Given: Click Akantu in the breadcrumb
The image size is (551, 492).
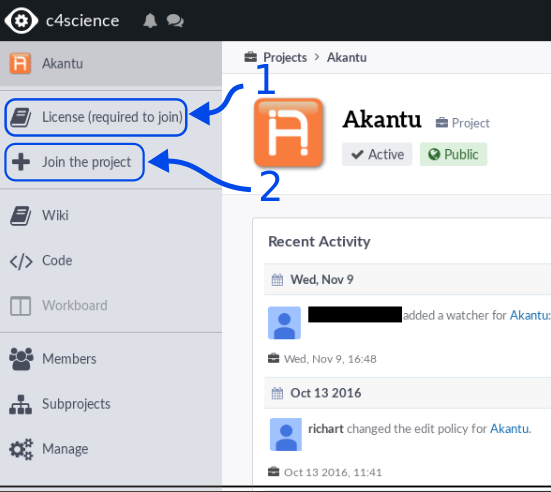Looking at the screenshot, I should 347,57.
